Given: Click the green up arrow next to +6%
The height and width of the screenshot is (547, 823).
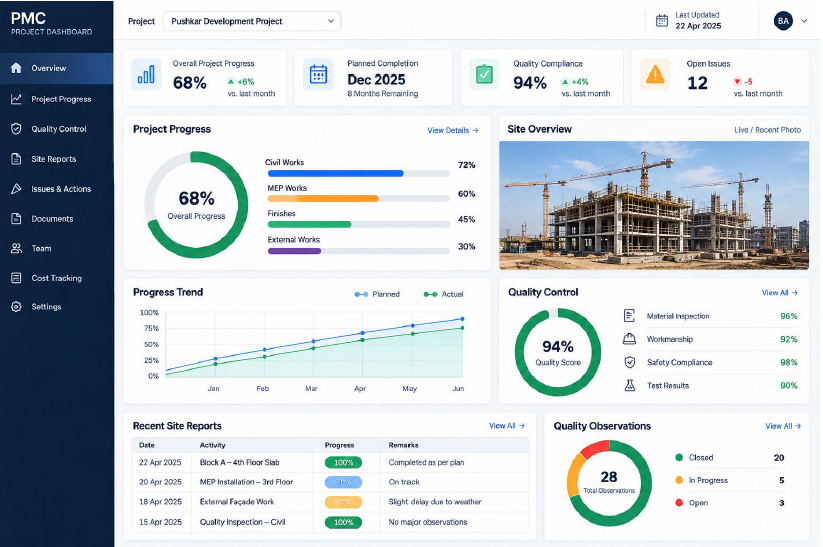Looking at the screenshot, I should [x=230, y=81].
